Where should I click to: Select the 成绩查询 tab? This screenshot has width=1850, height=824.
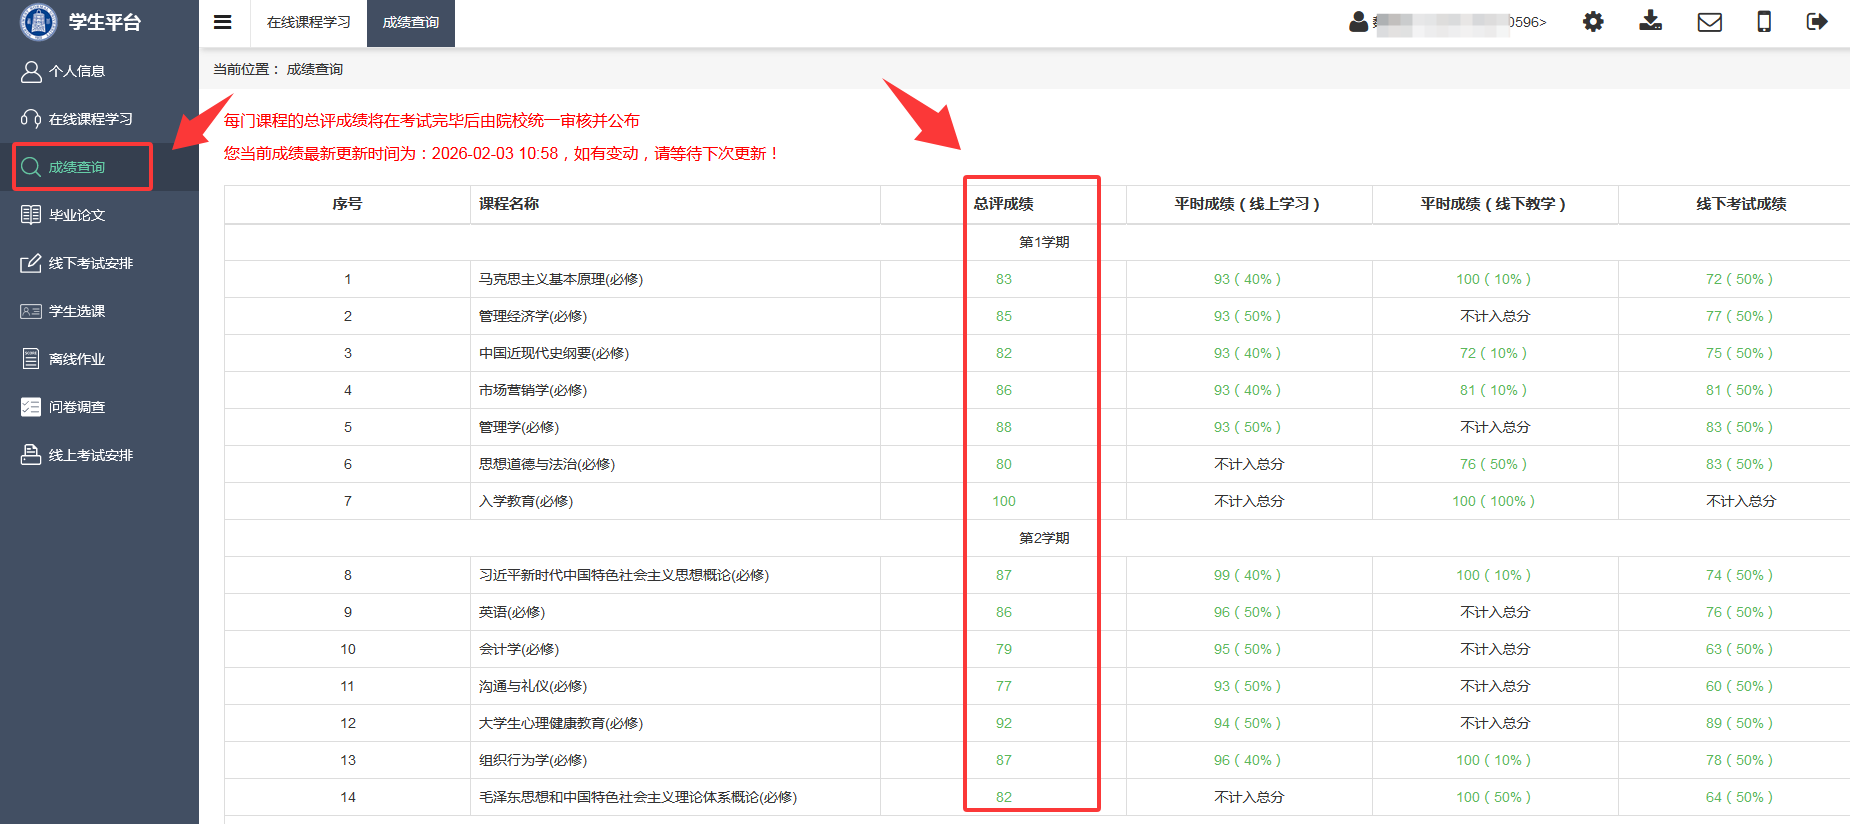click(411, 22)
